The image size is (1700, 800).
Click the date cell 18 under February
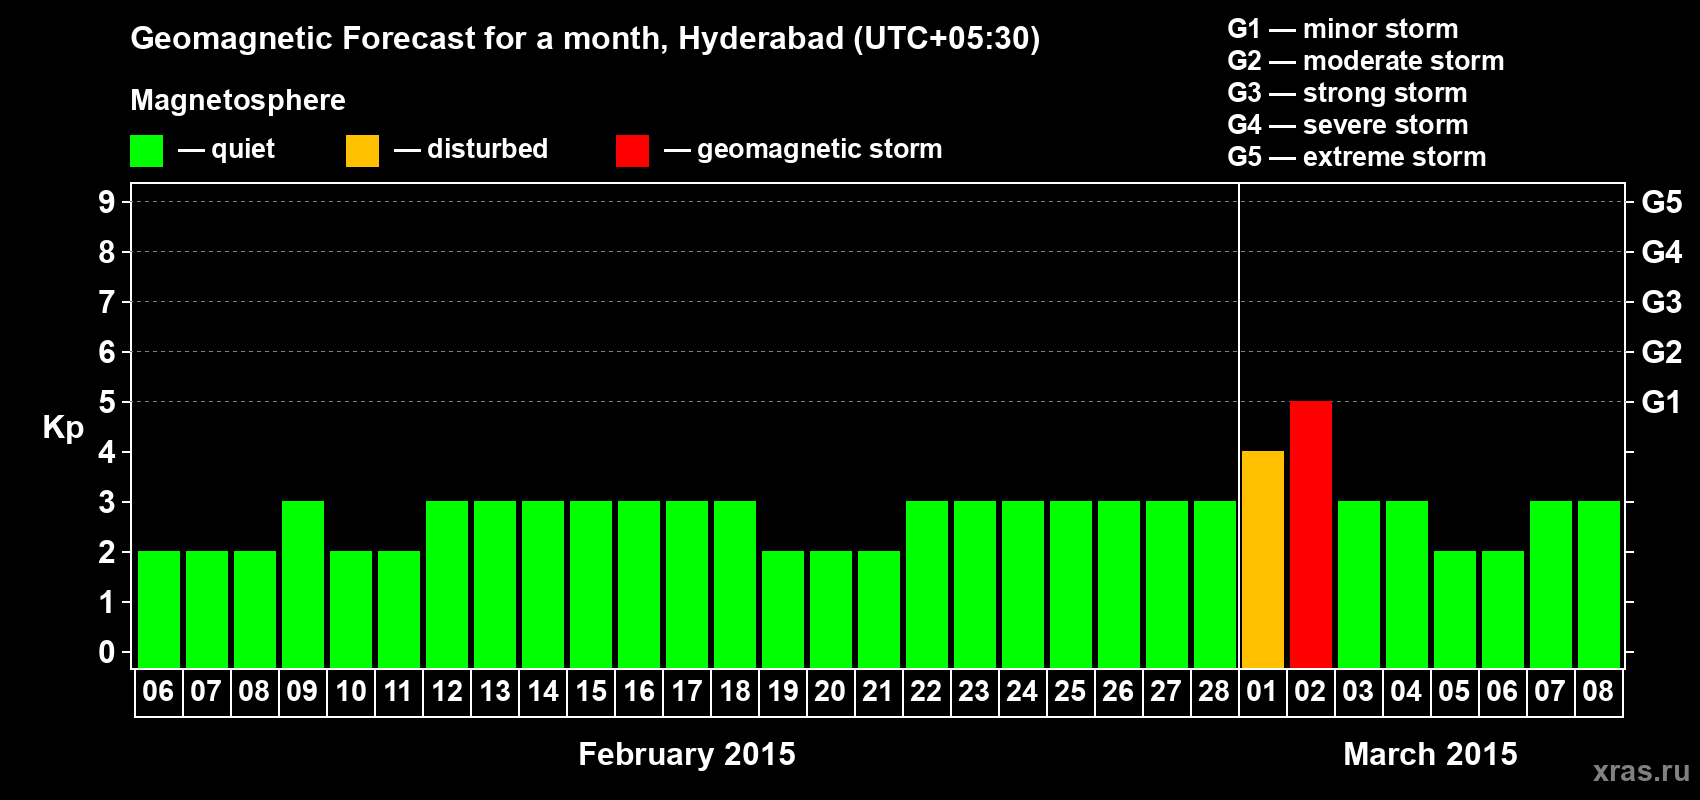pyautogui.click(x=734, y=692)
